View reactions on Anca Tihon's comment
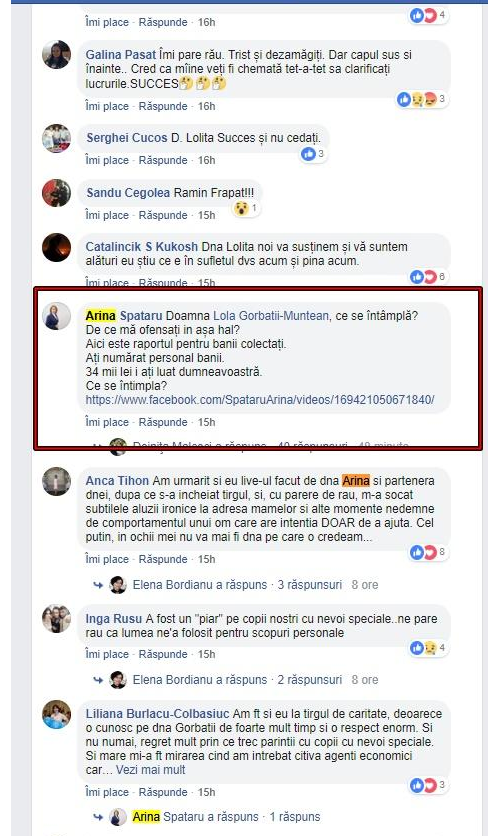 point(429,552)
